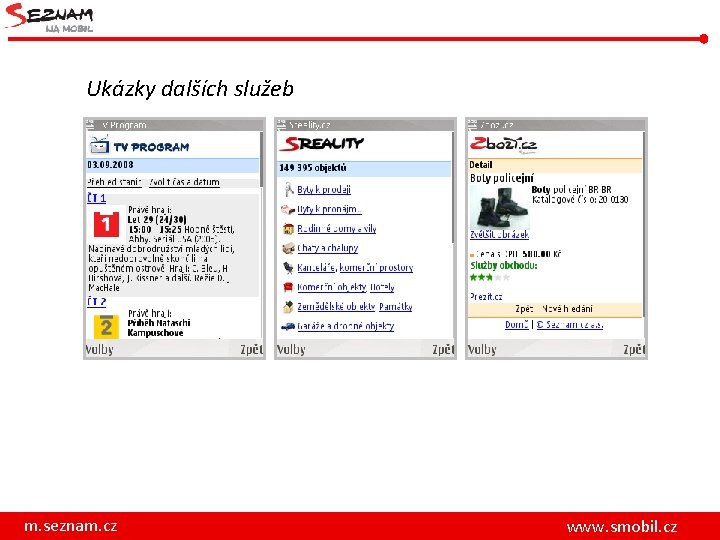Click the Příběh Nataschi Kampuschové title
The width and height of the screenshot is (720, 540).
(159, 328)
